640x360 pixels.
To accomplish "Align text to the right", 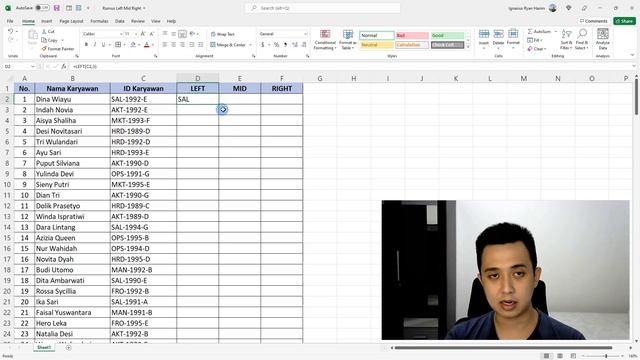I will coord(182,44).
